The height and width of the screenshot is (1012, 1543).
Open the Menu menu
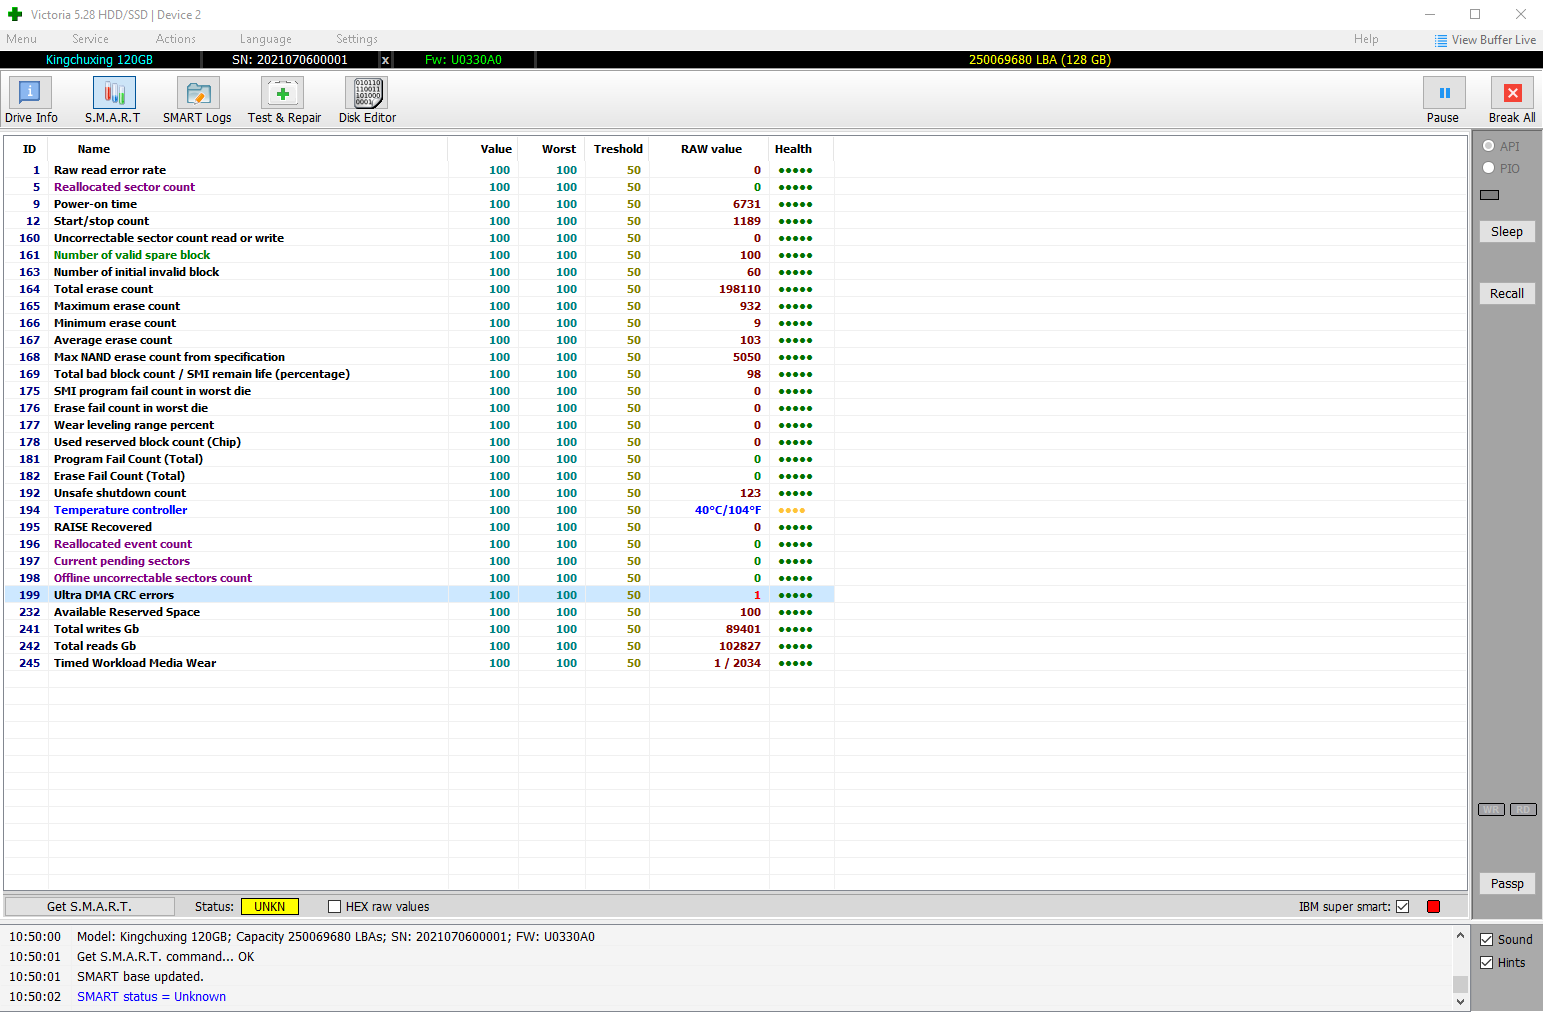tap(21, 39)
